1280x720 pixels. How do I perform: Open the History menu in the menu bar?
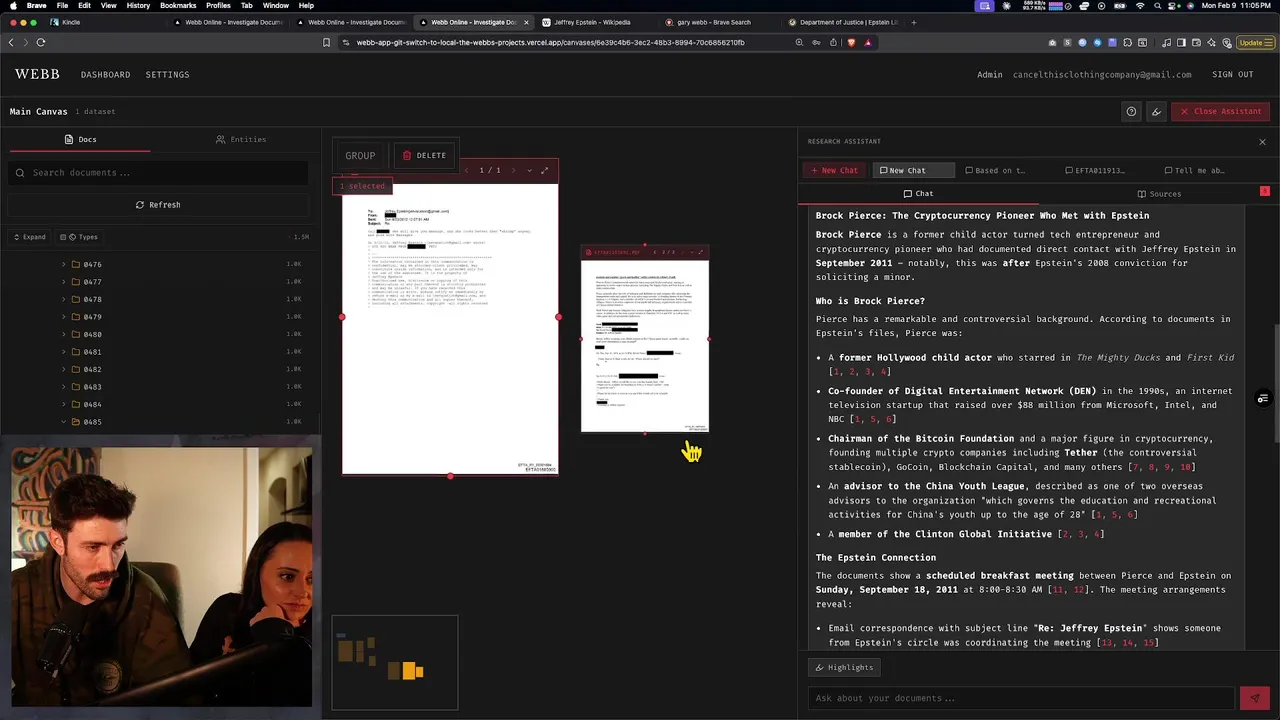(138, 6)
